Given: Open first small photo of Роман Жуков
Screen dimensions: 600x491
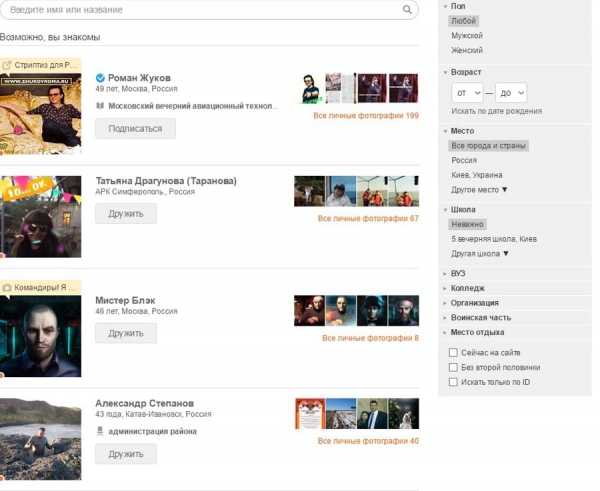Looking at the screenshot, I should click(310, 88).
